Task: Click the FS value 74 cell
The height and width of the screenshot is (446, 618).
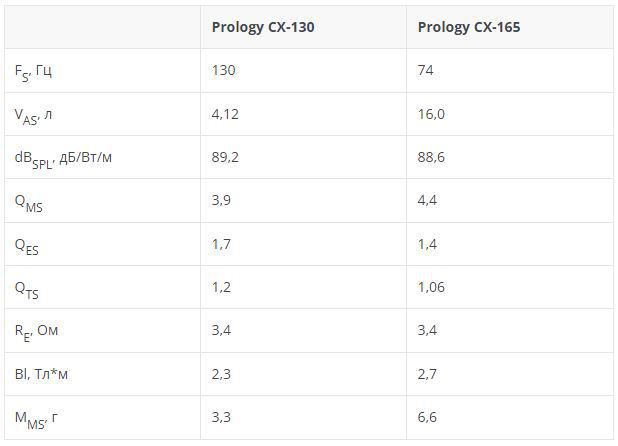Action: pyautogui.click(x=426, y=71)
